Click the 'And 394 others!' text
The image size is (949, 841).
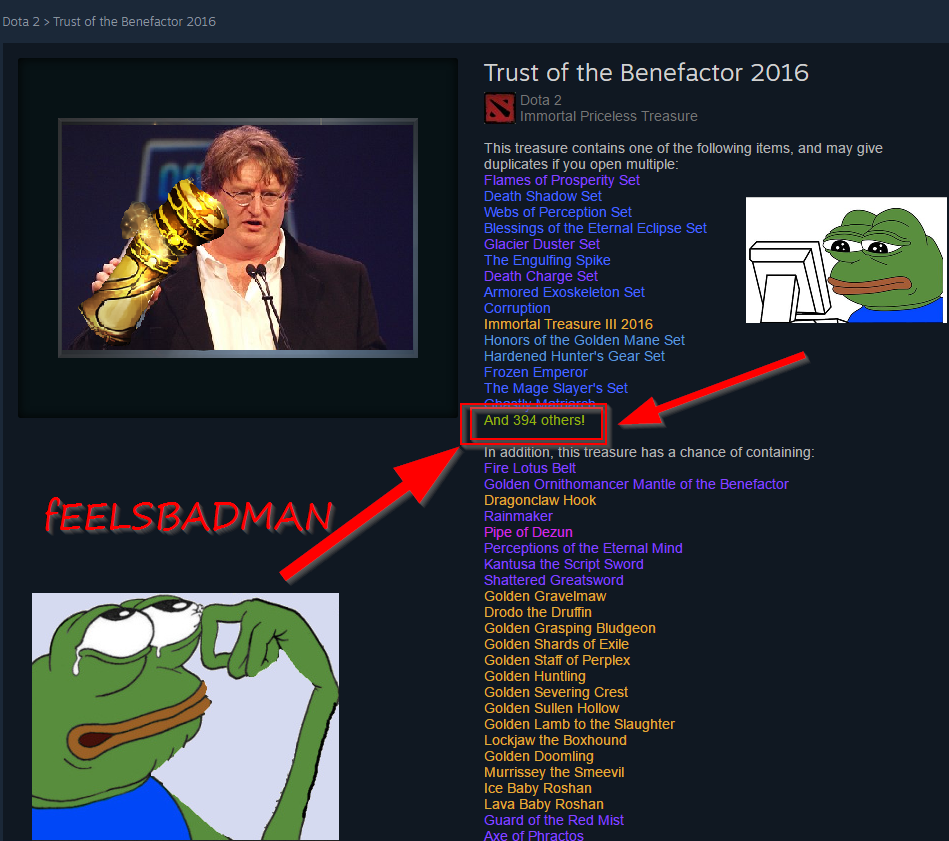(x=534, y=420)
